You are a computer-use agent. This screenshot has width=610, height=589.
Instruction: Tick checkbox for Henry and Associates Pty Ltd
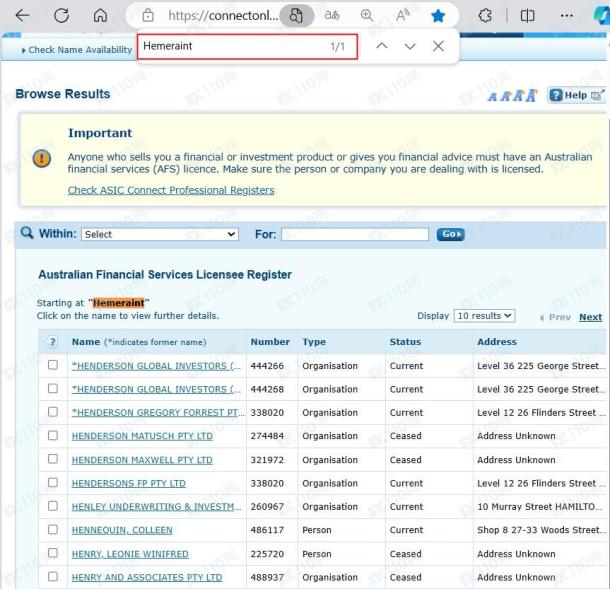click(x=53, y=577)
